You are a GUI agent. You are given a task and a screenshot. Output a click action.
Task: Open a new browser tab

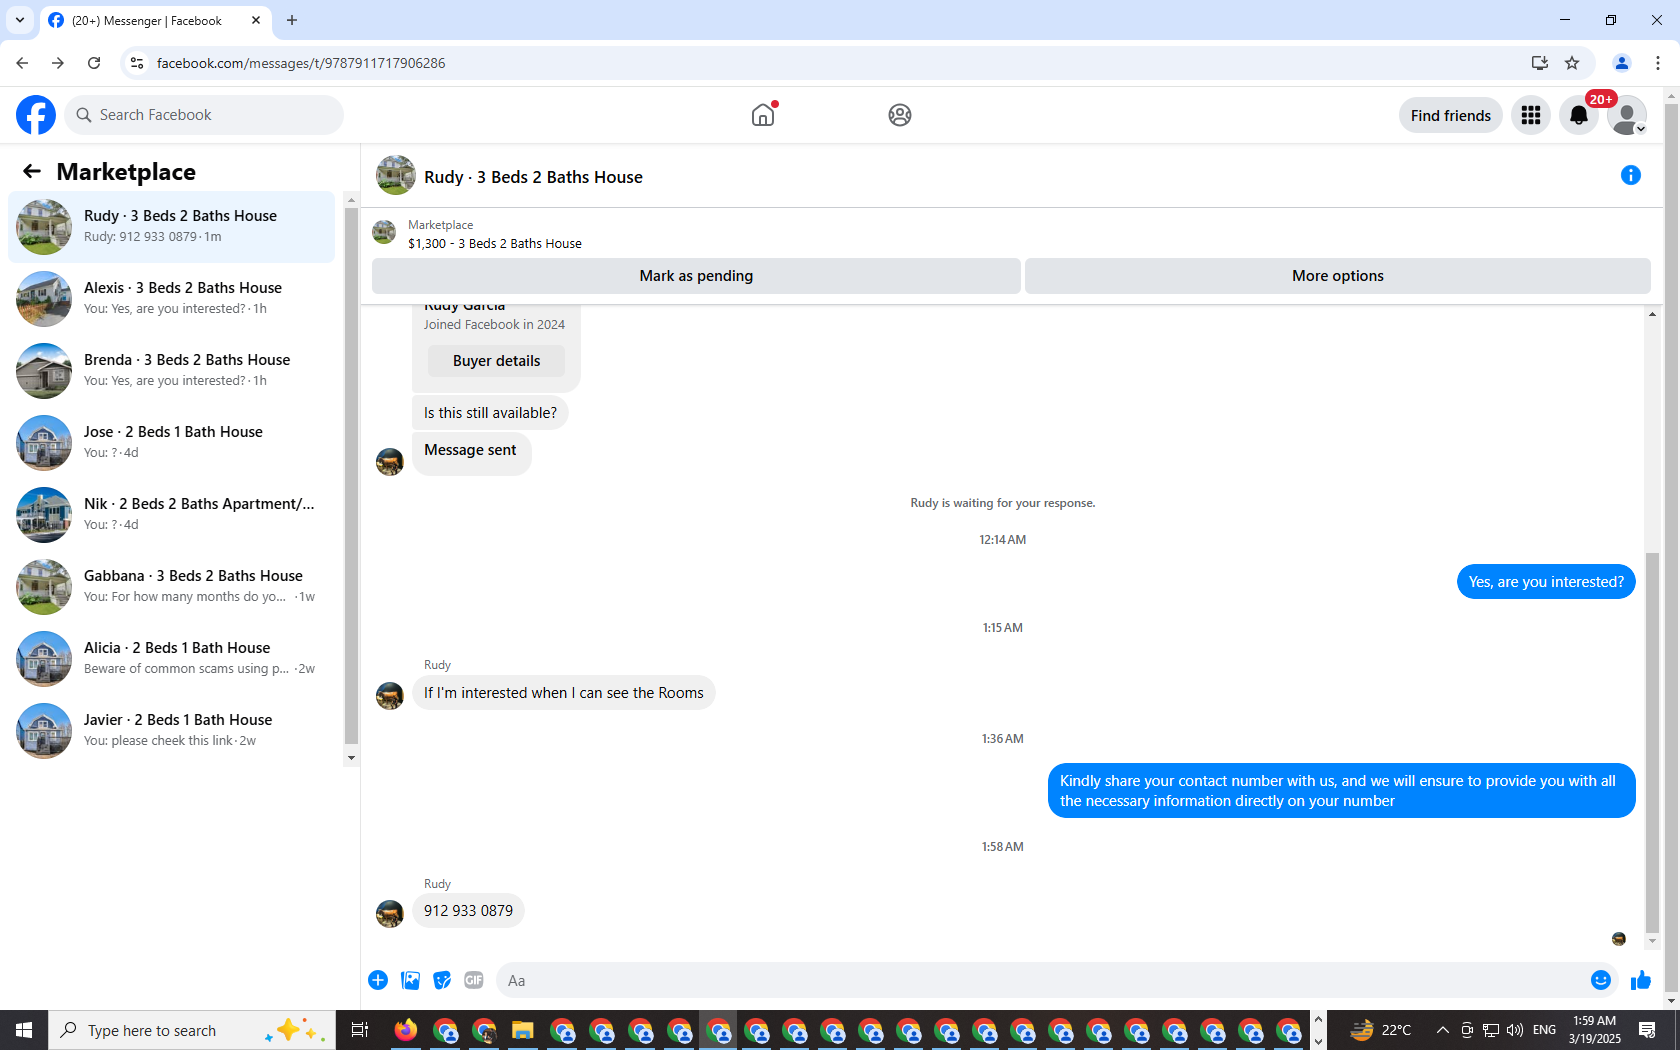click(292, 20)
